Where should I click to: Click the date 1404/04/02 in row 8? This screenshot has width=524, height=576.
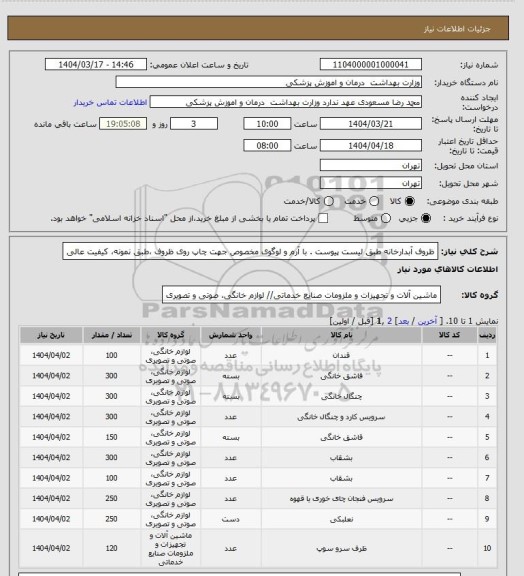pos(51,498)
